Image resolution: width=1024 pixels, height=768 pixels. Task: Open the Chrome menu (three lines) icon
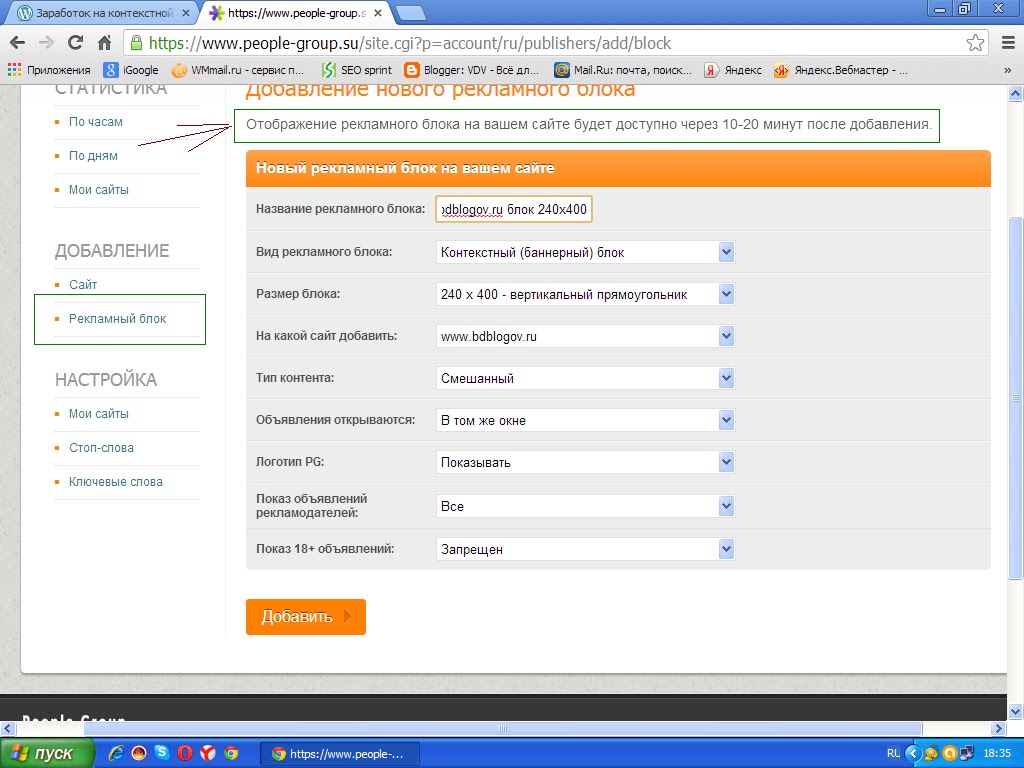coord(1008,43)
